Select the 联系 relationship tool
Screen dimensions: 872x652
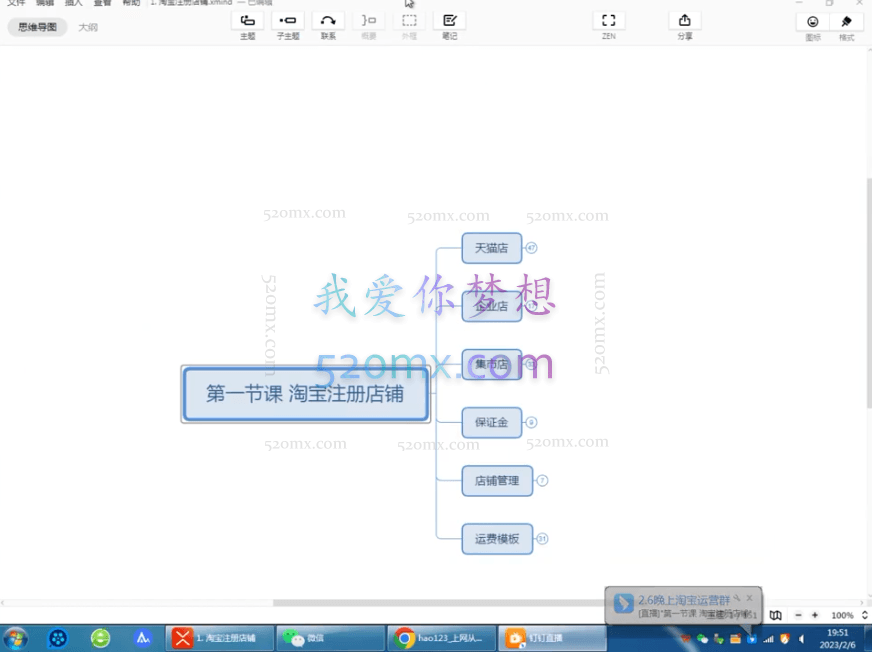[328, 21]
